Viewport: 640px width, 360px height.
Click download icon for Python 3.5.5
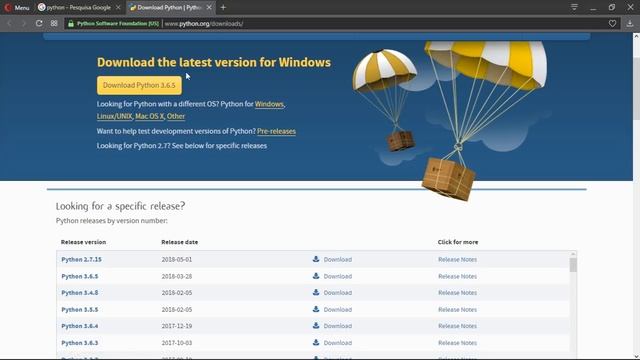point(316,309)
